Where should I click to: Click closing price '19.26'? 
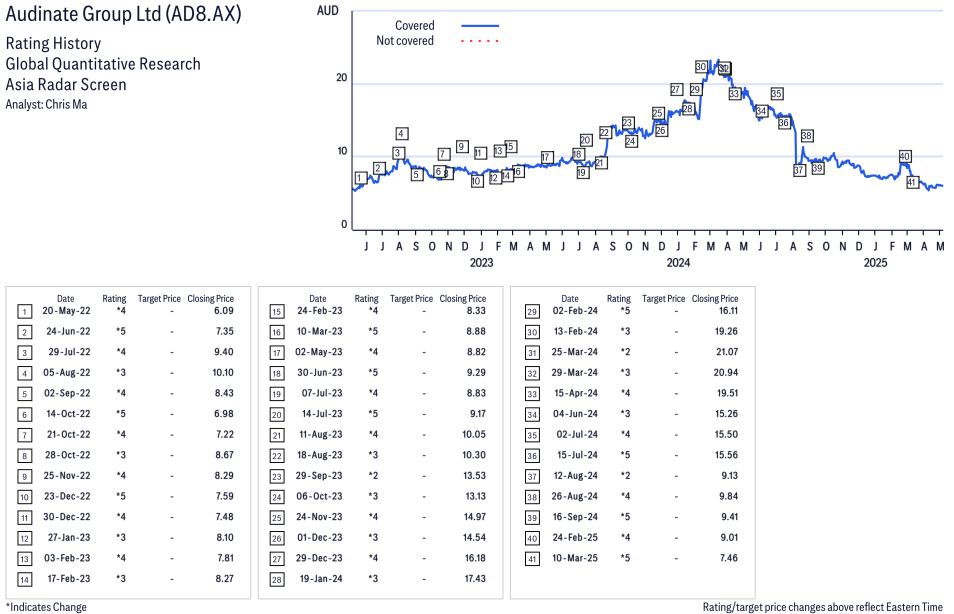tap(726, 332)
